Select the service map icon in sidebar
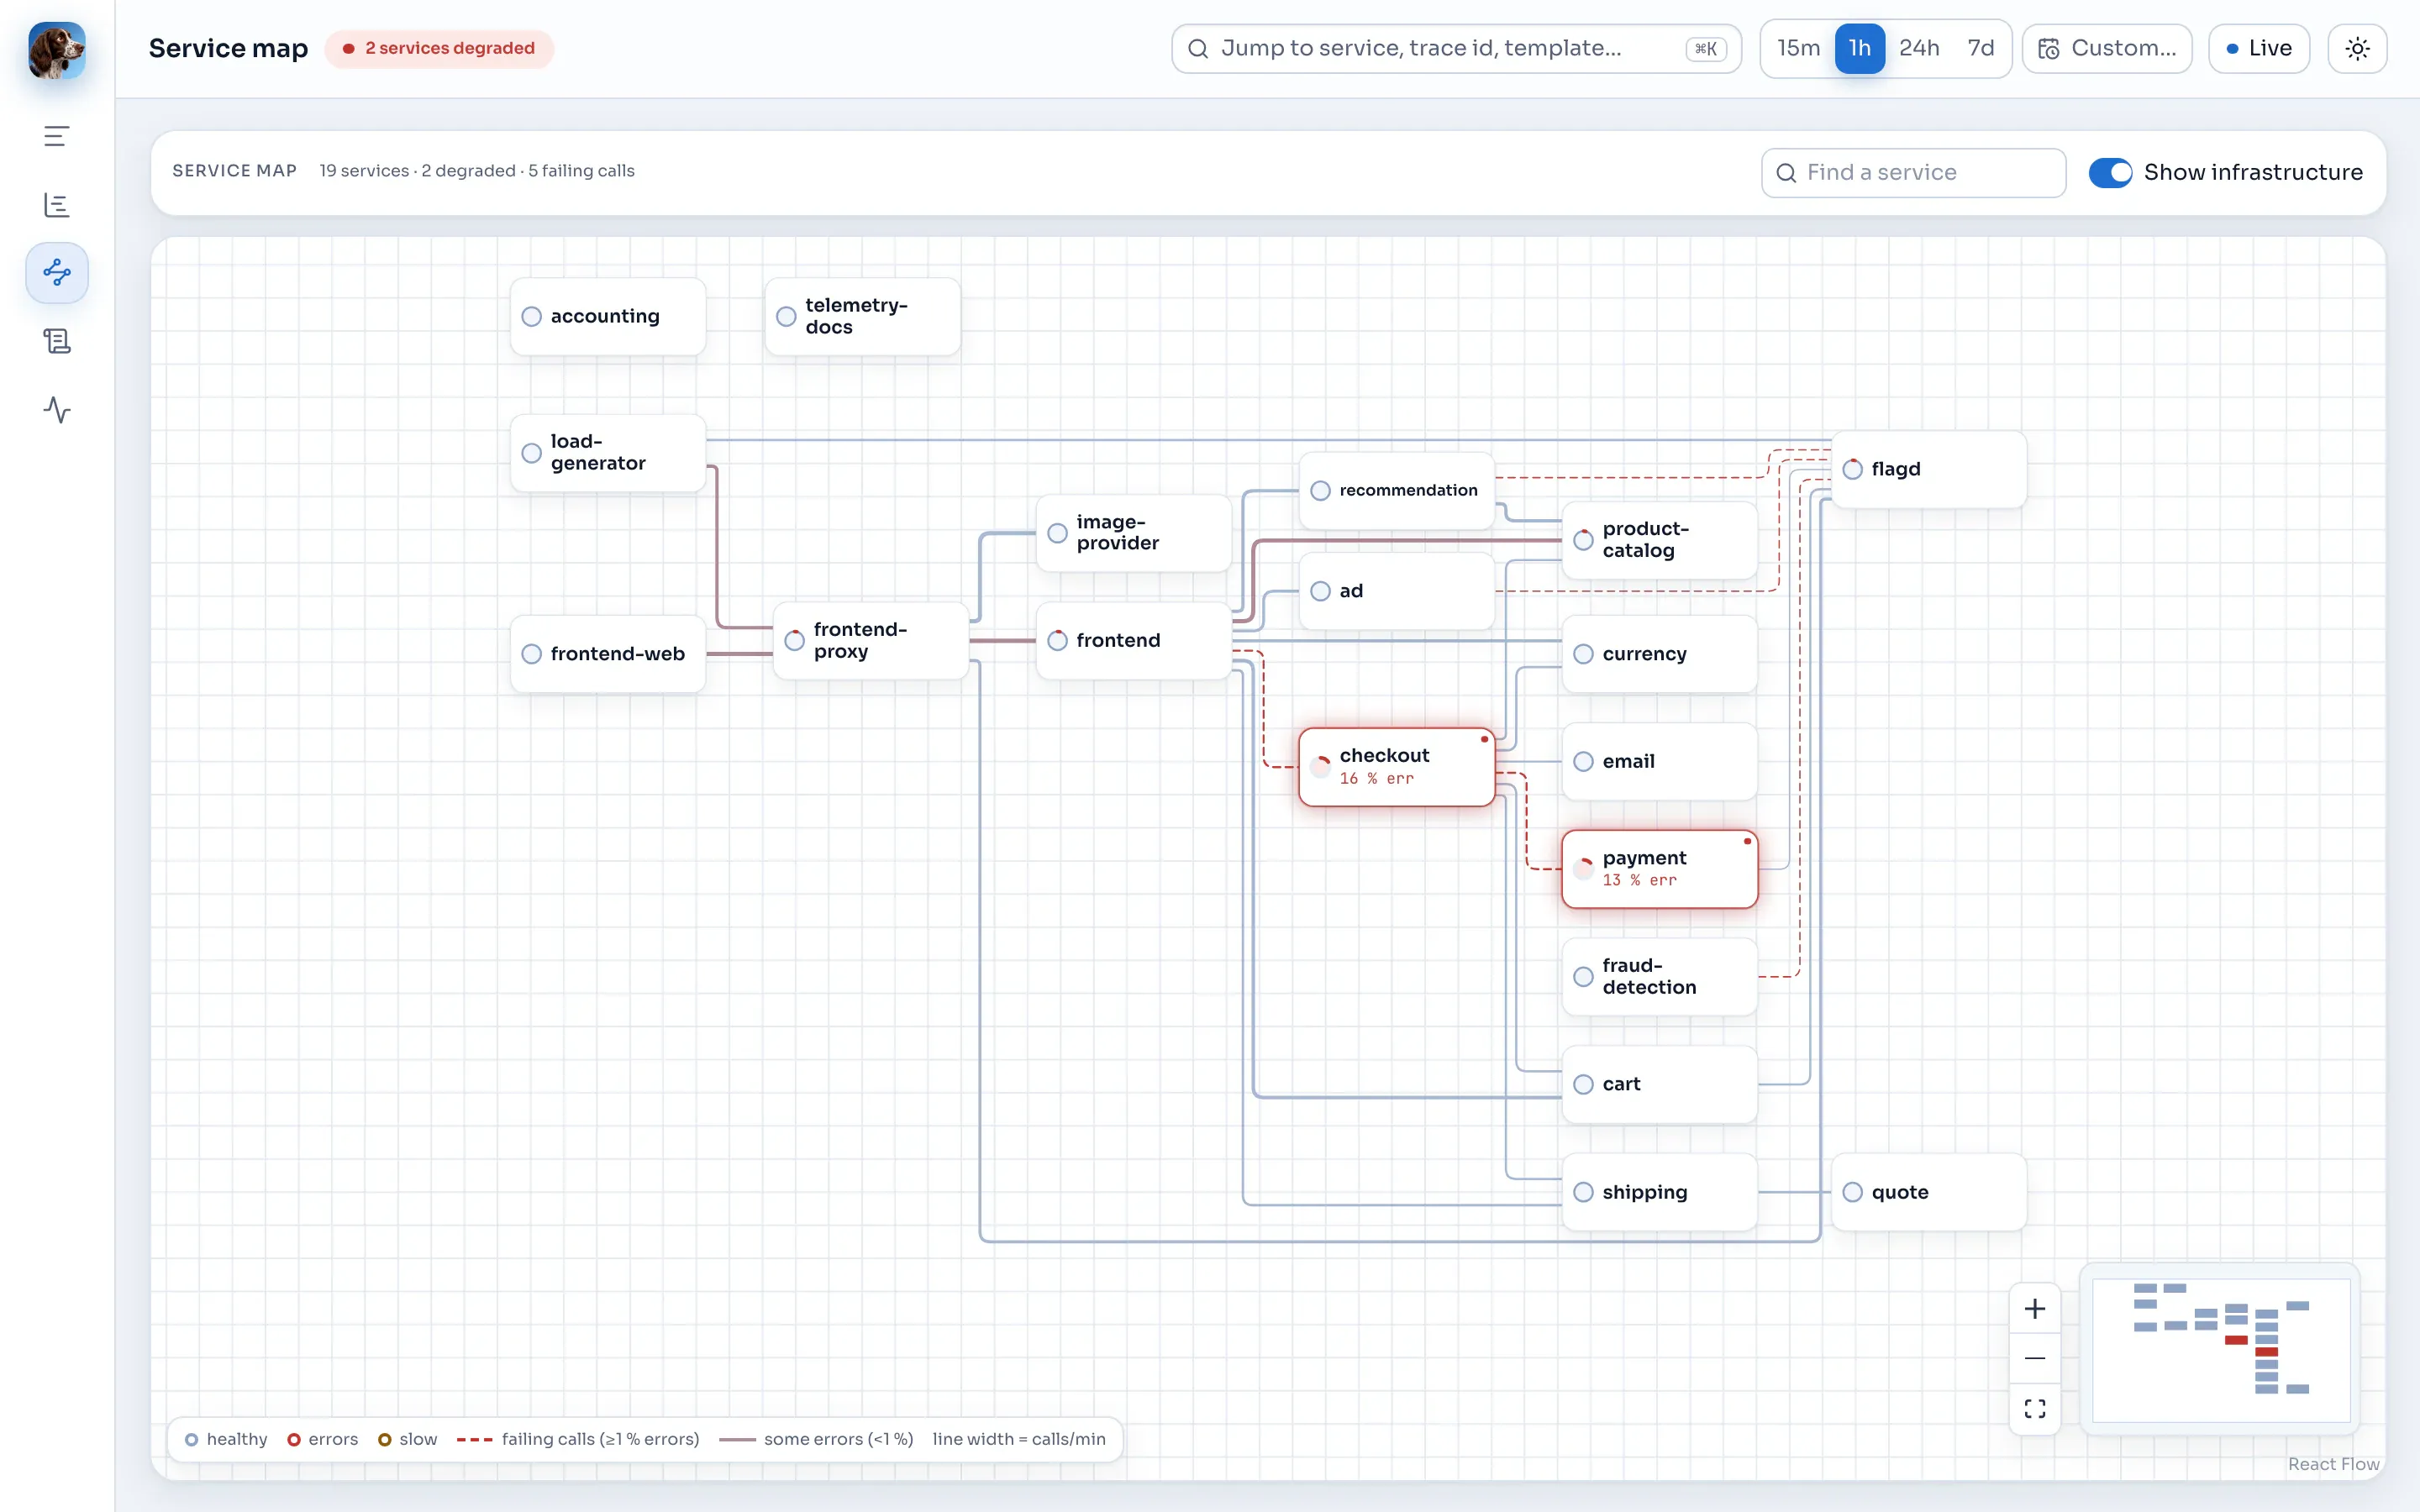This screenshot has height=1512, width=2420. tap(57, 272)
